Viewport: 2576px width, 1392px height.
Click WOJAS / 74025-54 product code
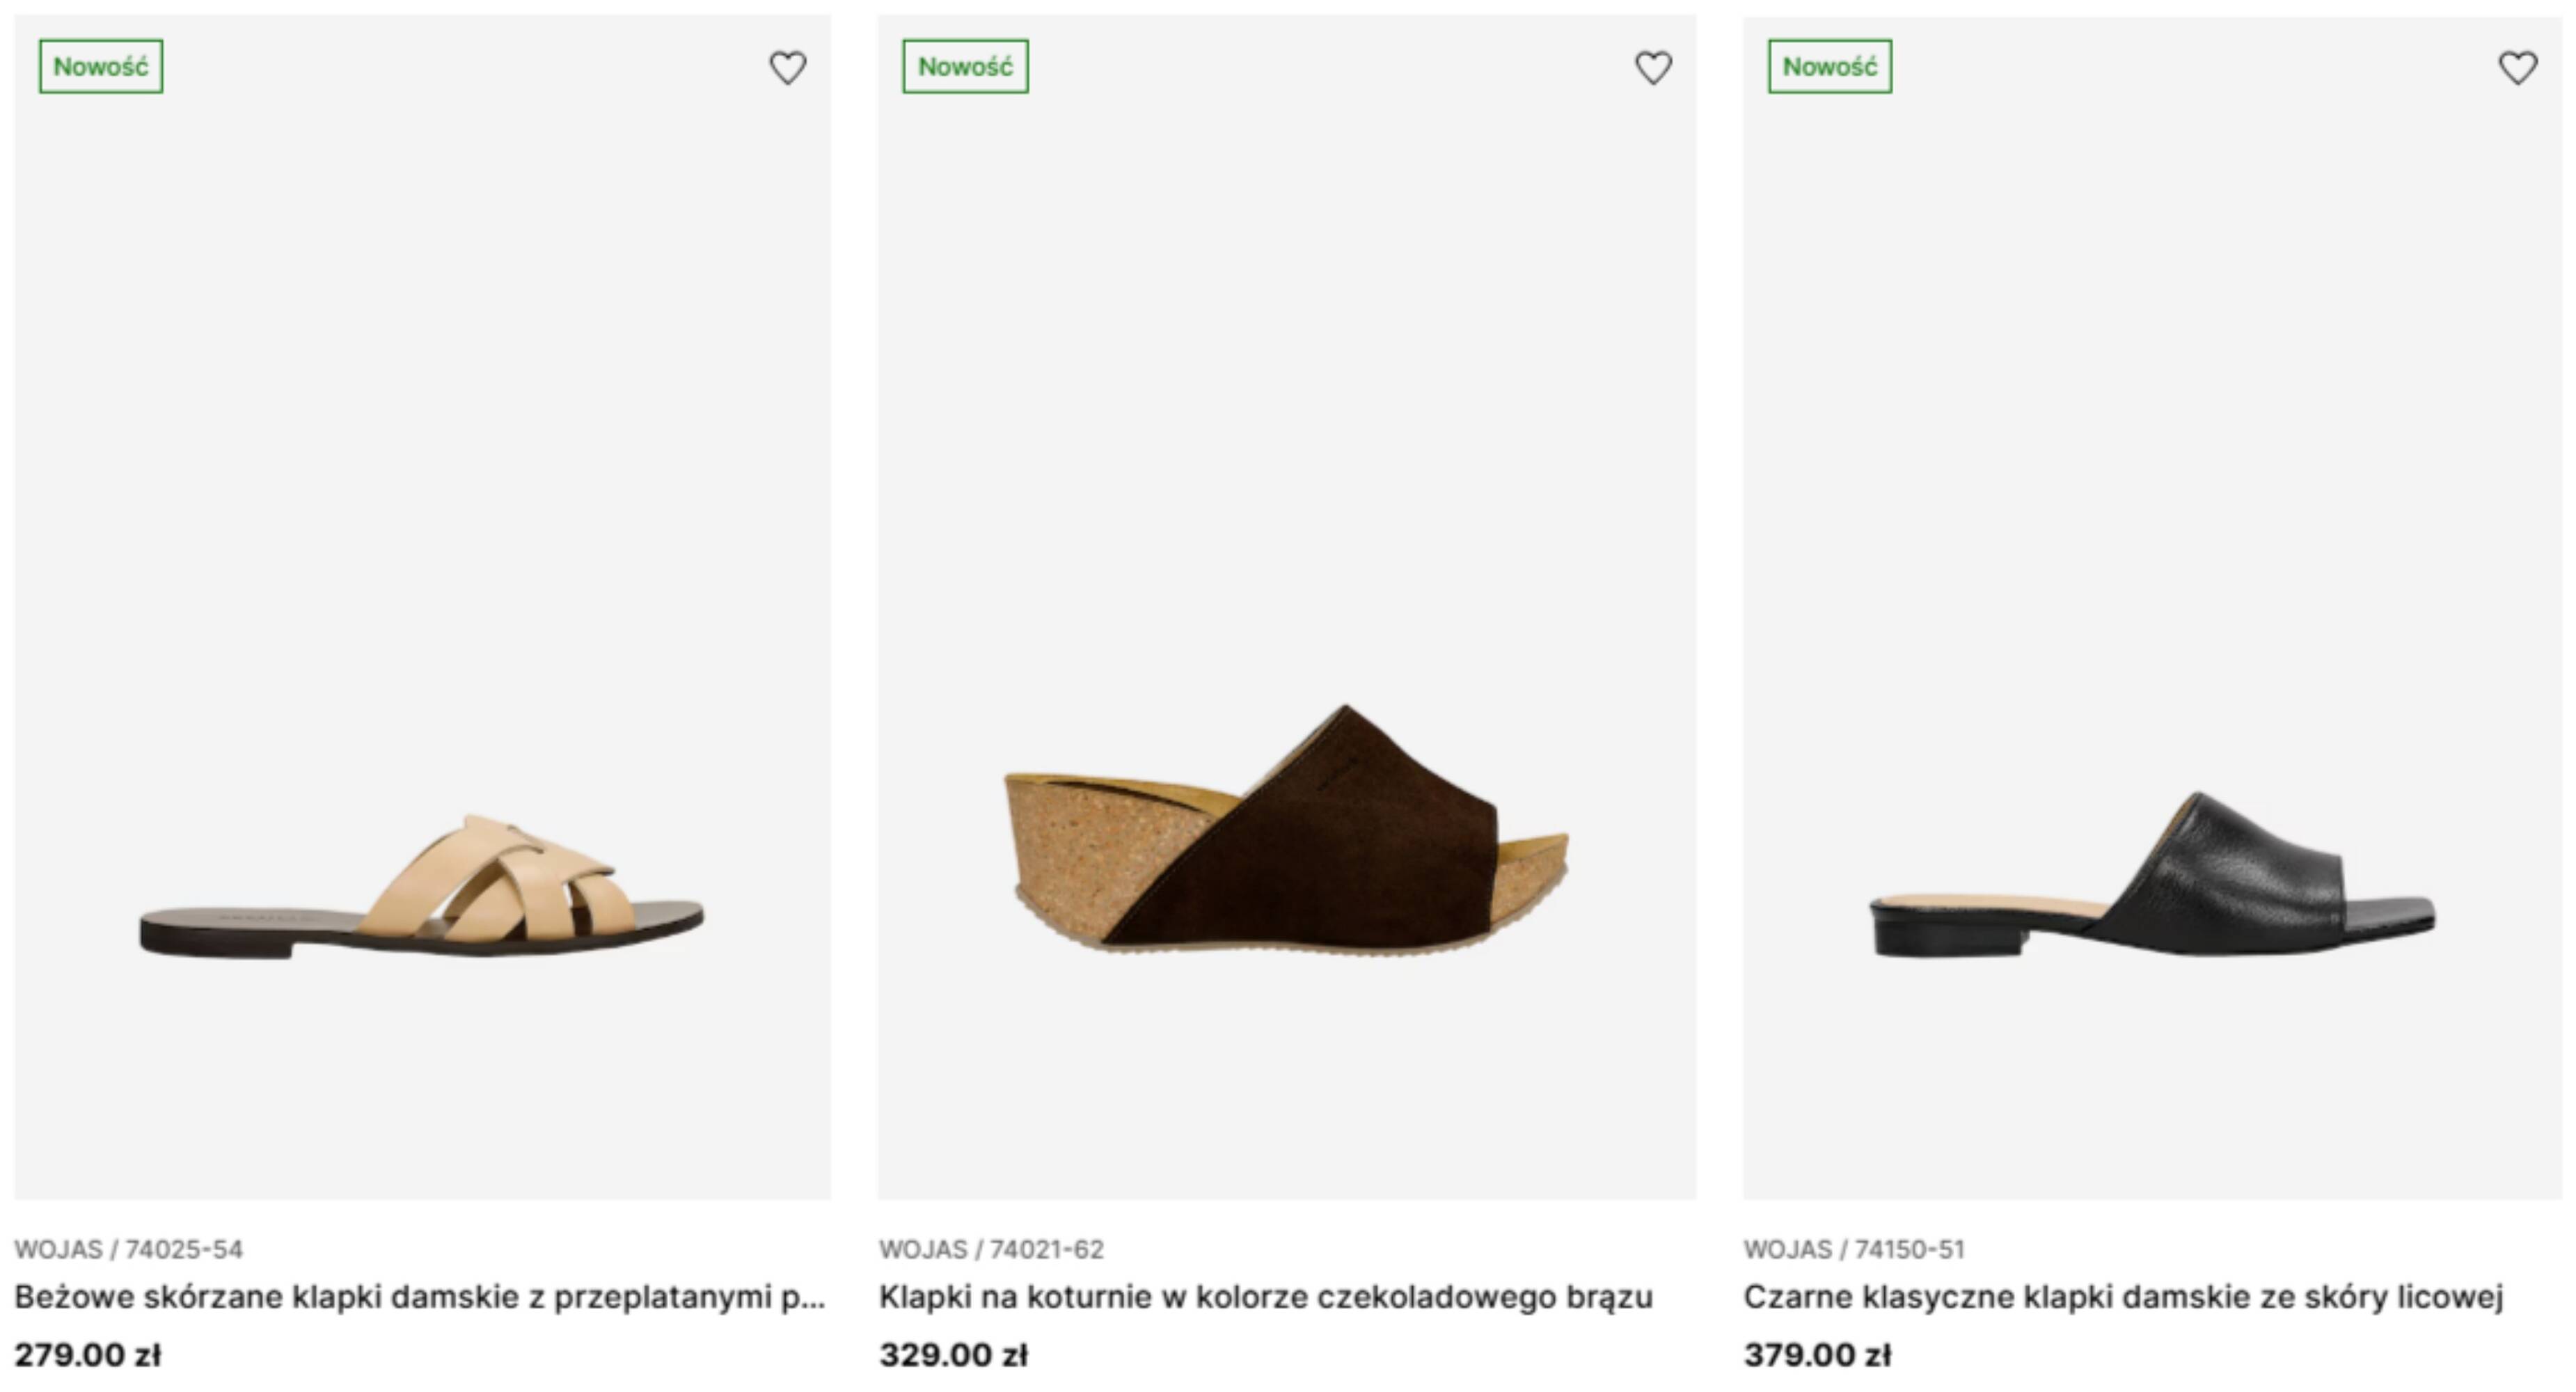(129, 1249)
